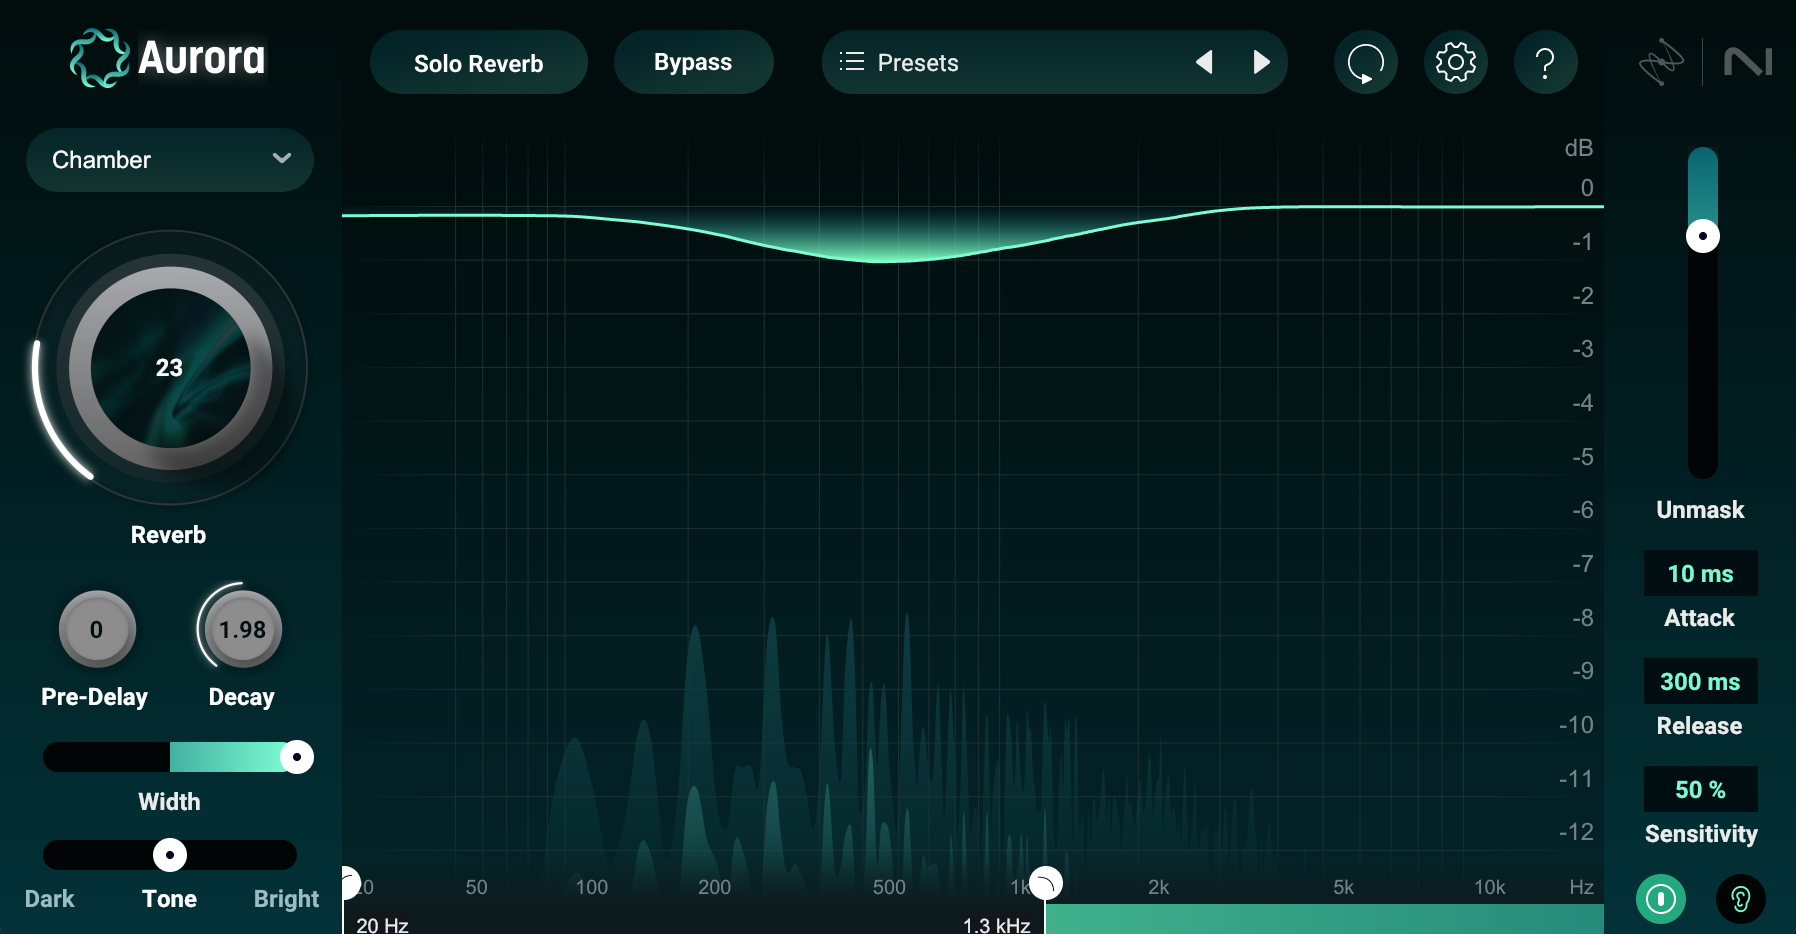Click the Unmask amount vertical slider handle

[x=1703, y=236]
